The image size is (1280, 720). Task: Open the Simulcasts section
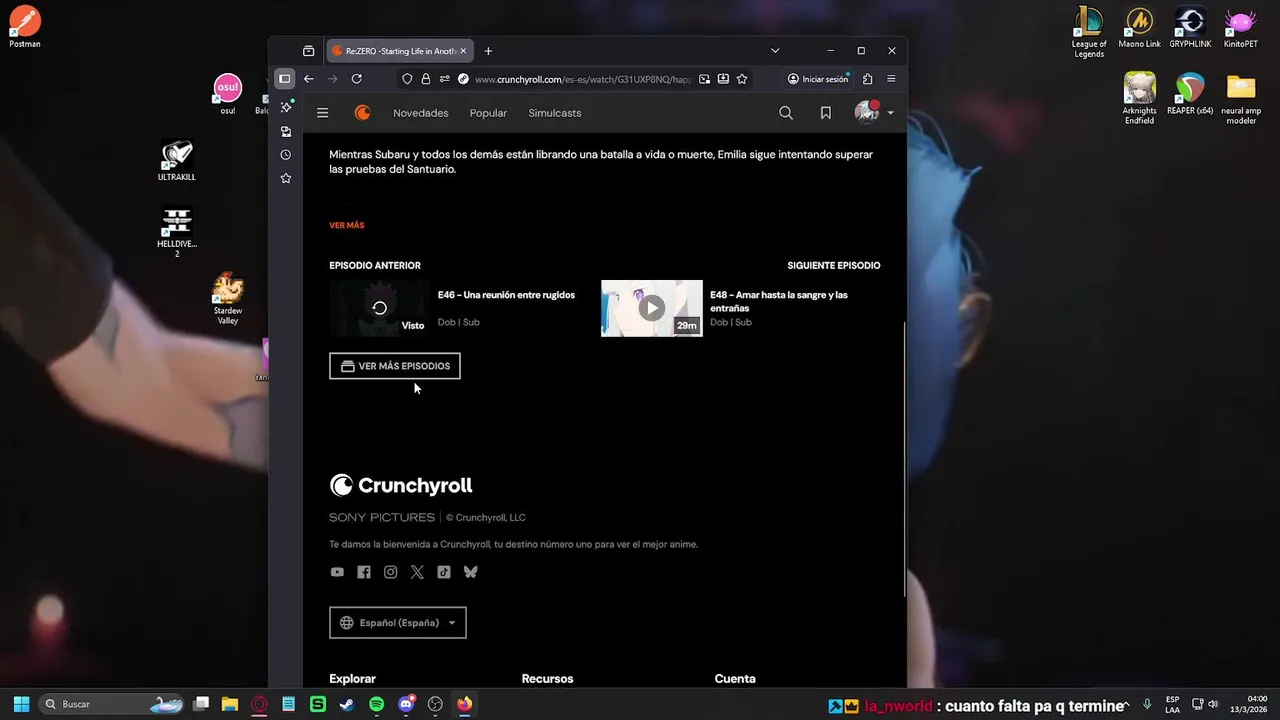coord(555,113)
